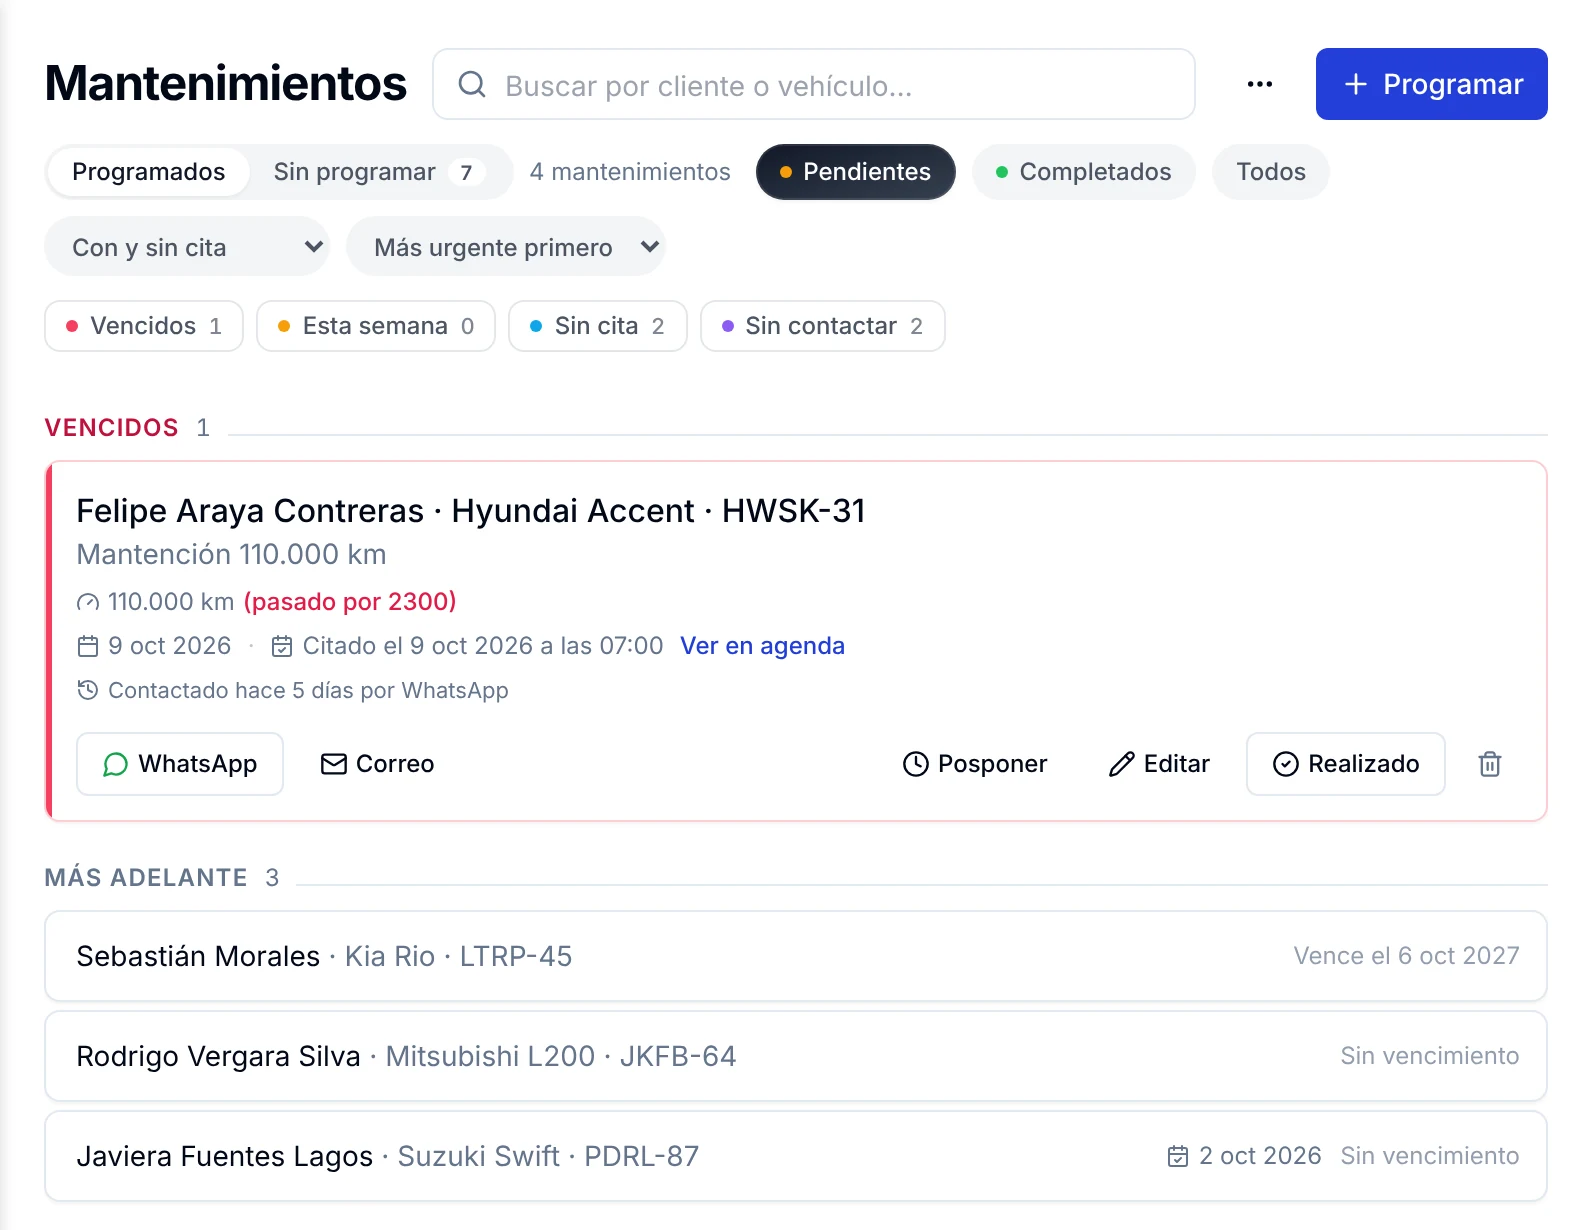Show Pendientes maintenance status
1596x1230 pixels.
[856, 172]
